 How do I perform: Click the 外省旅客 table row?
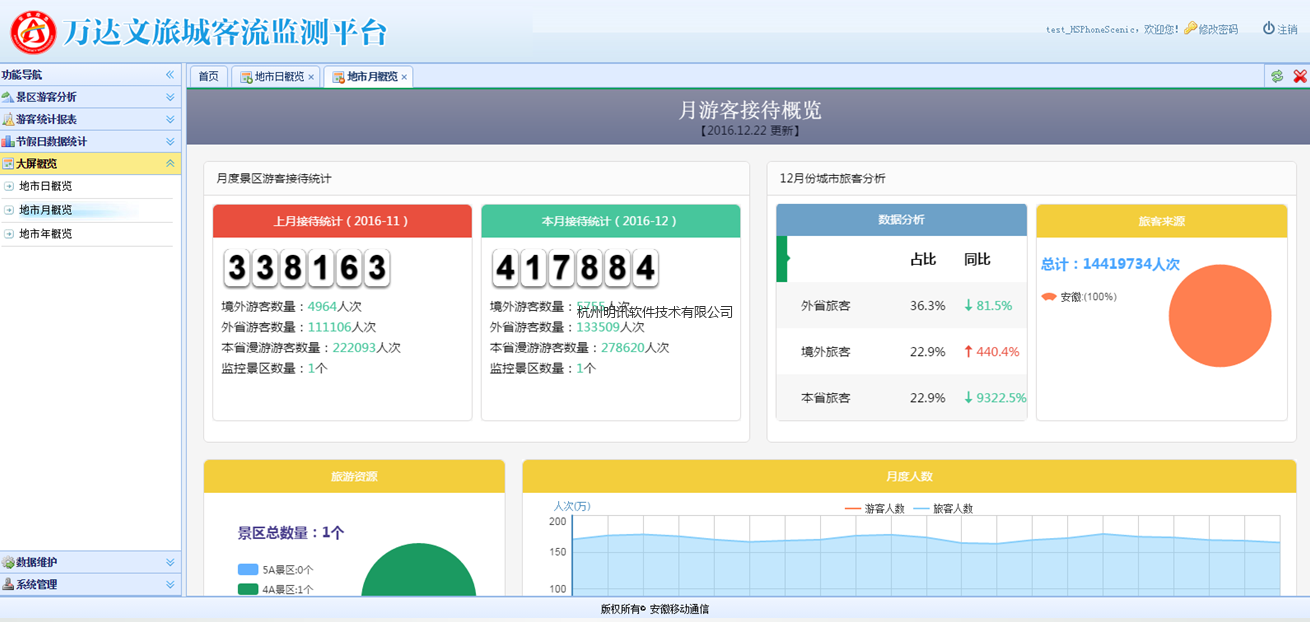tap(902, 305)
